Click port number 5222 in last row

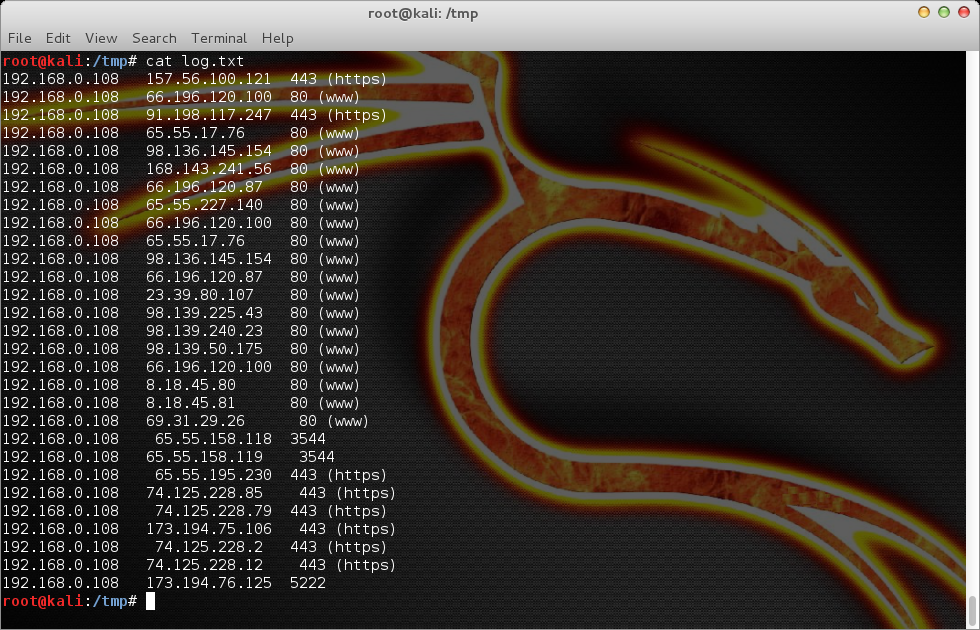(x=308, y=583)
